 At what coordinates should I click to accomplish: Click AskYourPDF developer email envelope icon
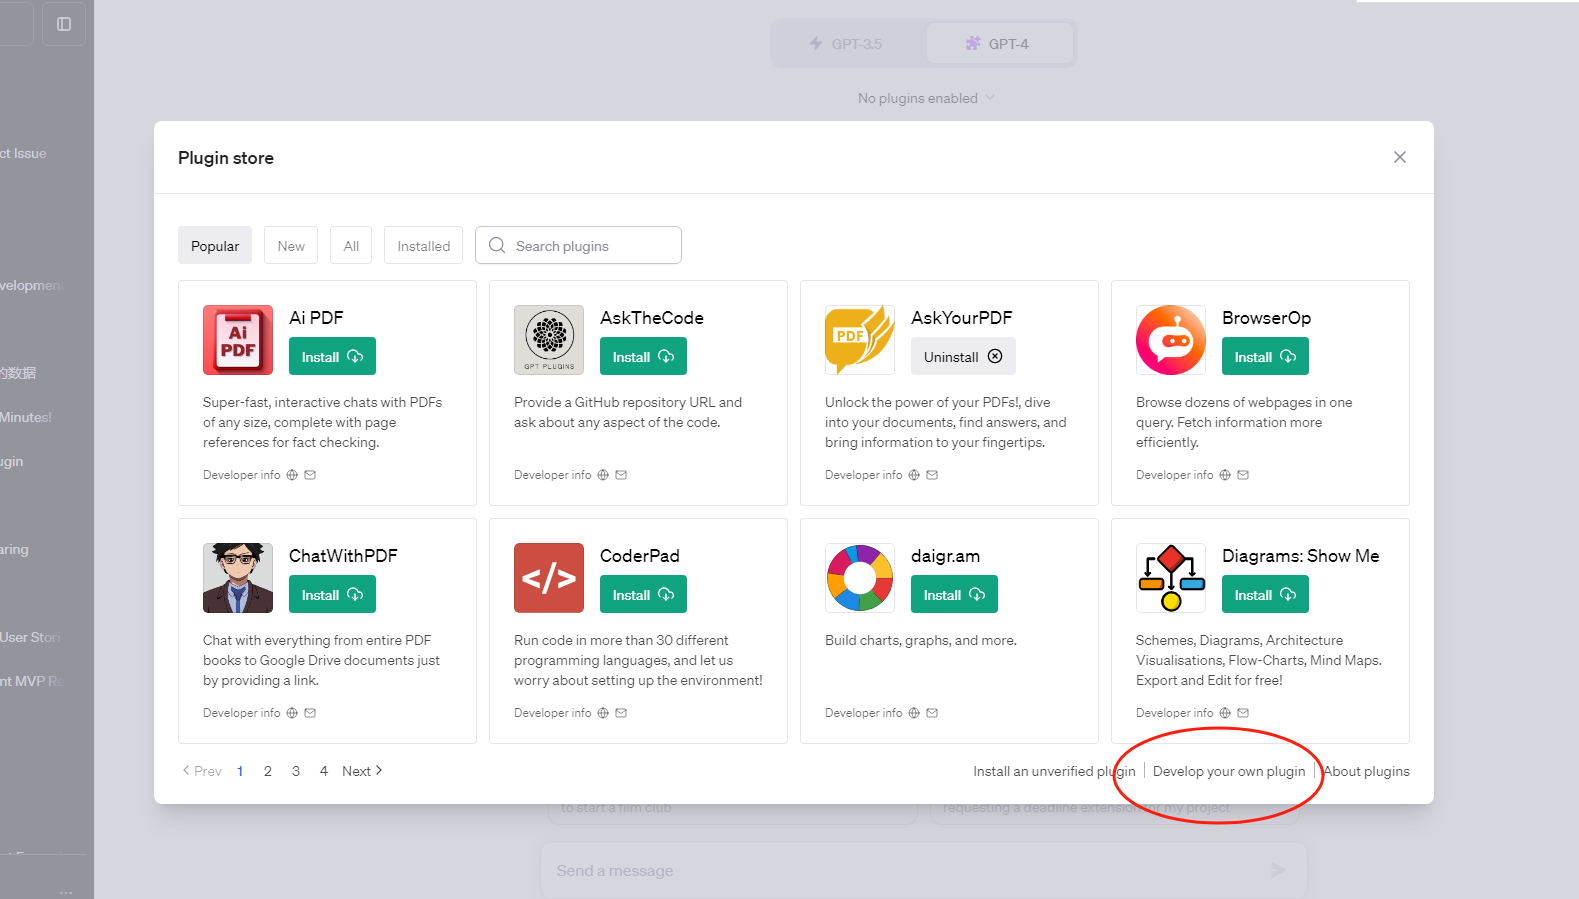[932, 475]
